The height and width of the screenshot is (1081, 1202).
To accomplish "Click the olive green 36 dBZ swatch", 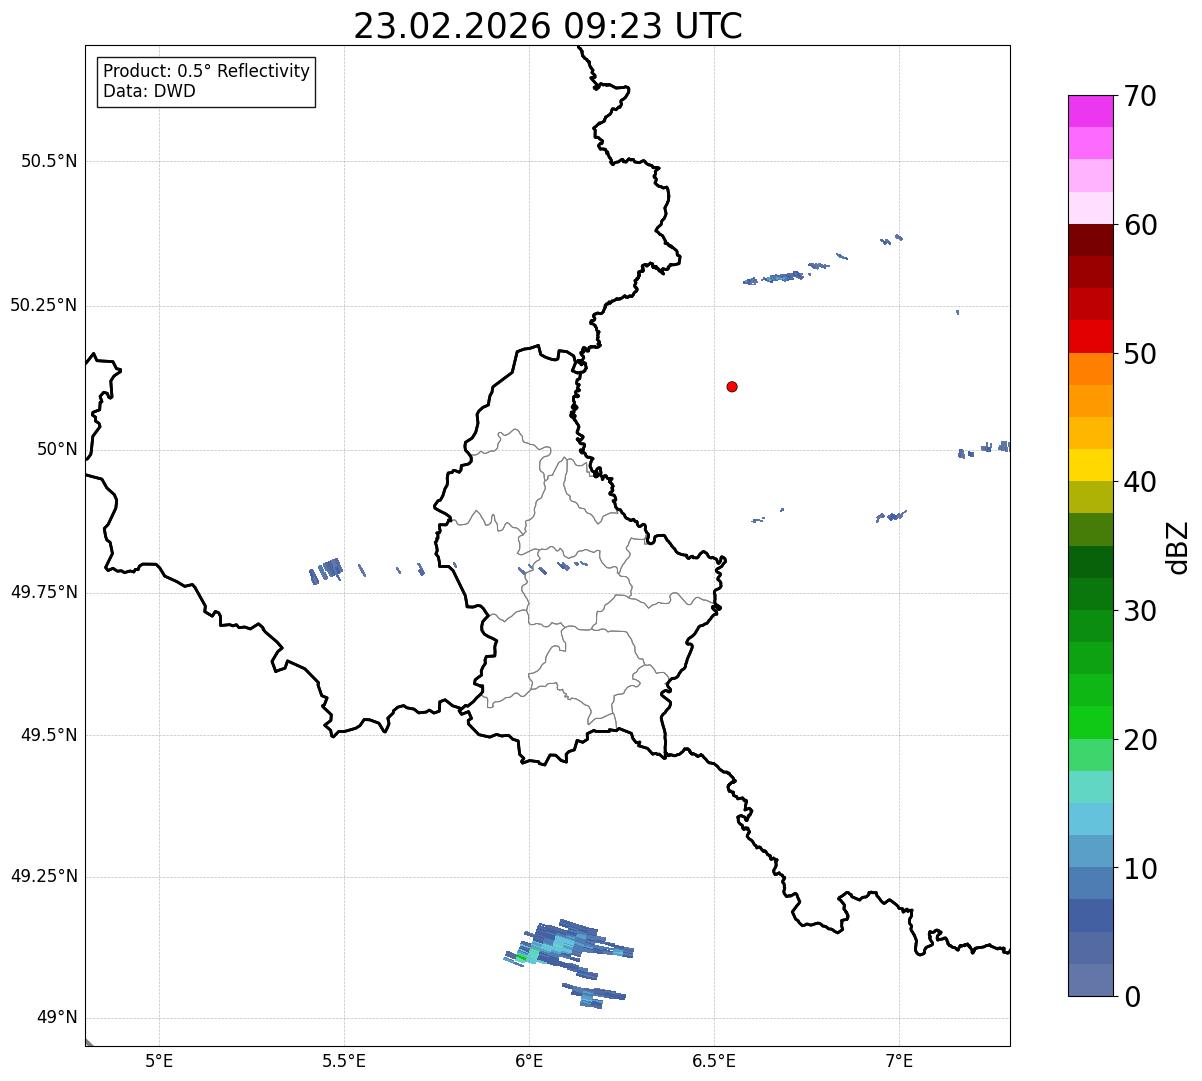I will click(1091, 529).
